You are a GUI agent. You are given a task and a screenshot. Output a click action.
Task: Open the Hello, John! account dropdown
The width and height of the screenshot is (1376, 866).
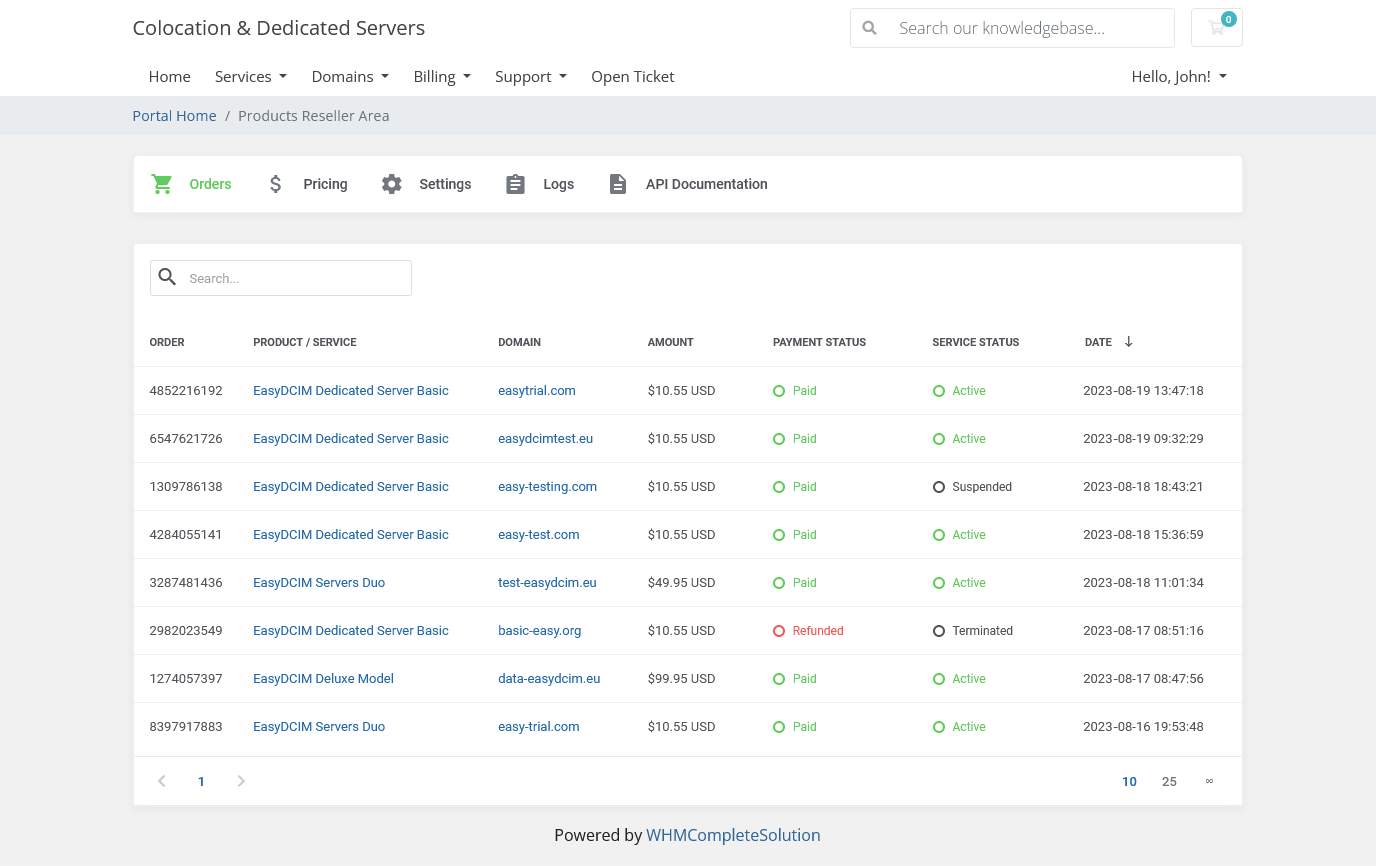click(1179, 76)
